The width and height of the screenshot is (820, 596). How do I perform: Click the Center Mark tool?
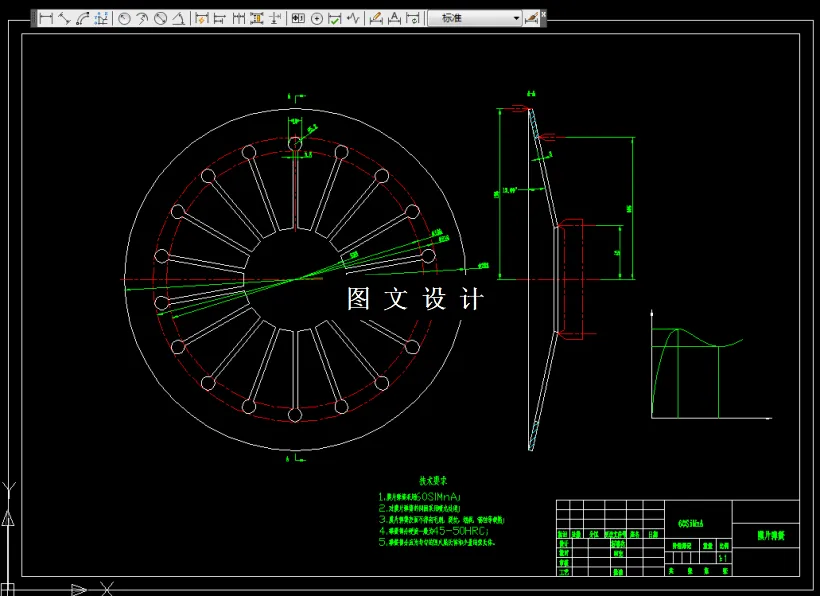(x=317, y=18)
